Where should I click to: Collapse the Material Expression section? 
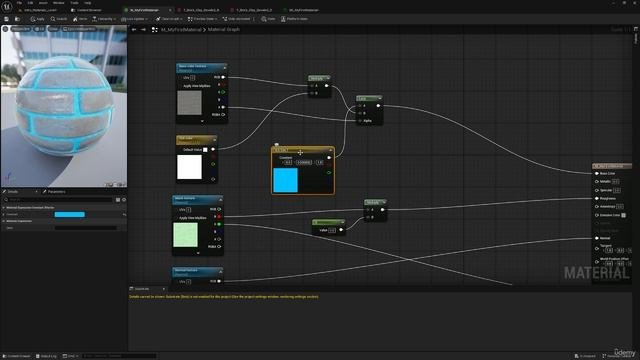tap(4, 221)
